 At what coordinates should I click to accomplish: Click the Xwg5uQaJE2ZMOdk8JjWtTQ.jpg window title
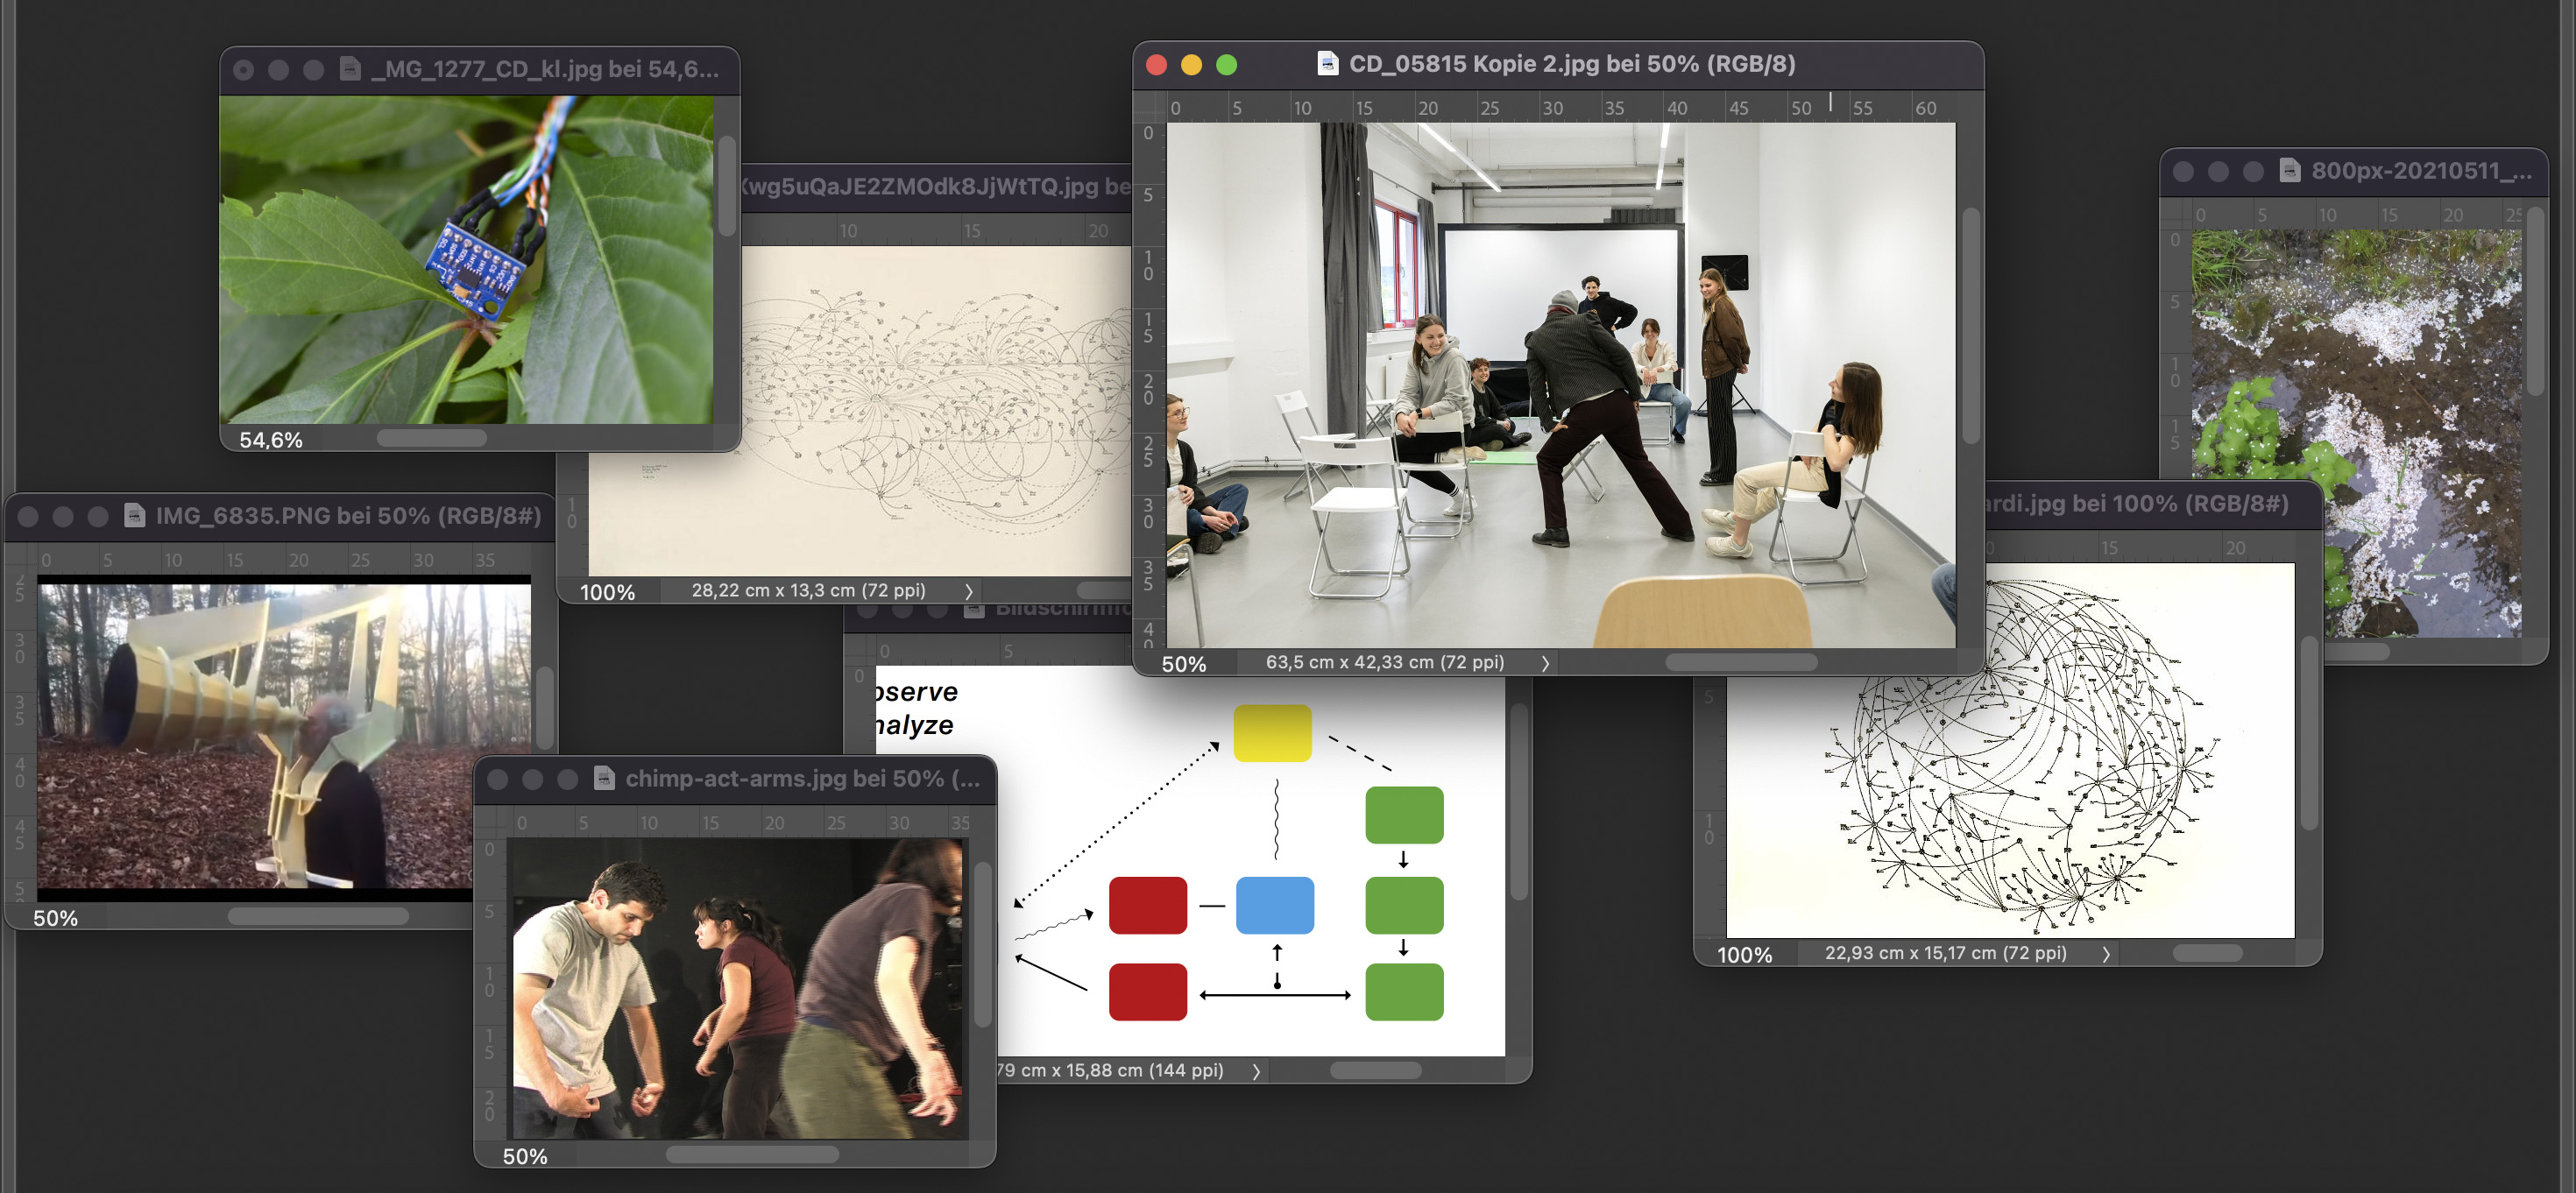click(936, 186)
